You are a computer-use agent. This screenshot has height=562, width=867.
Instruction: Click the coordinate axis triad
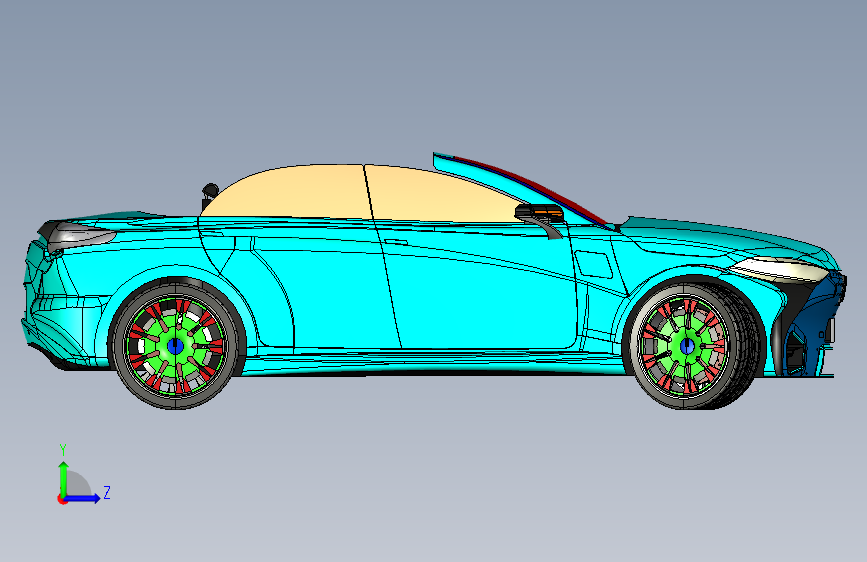tap(83, 475)
